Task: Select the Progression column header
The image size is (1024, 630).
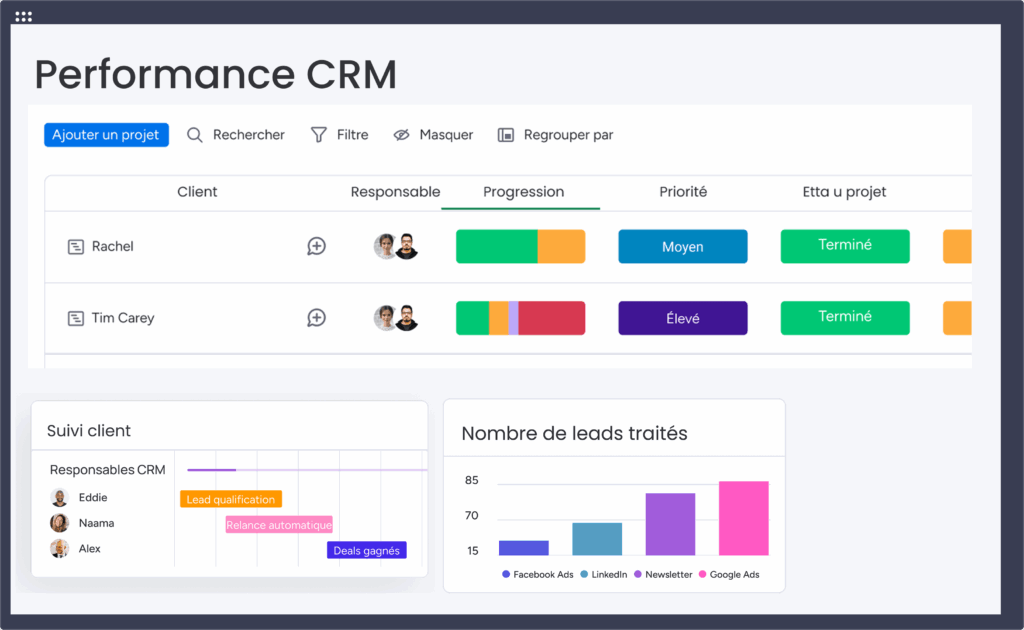Action: [523, 192]
